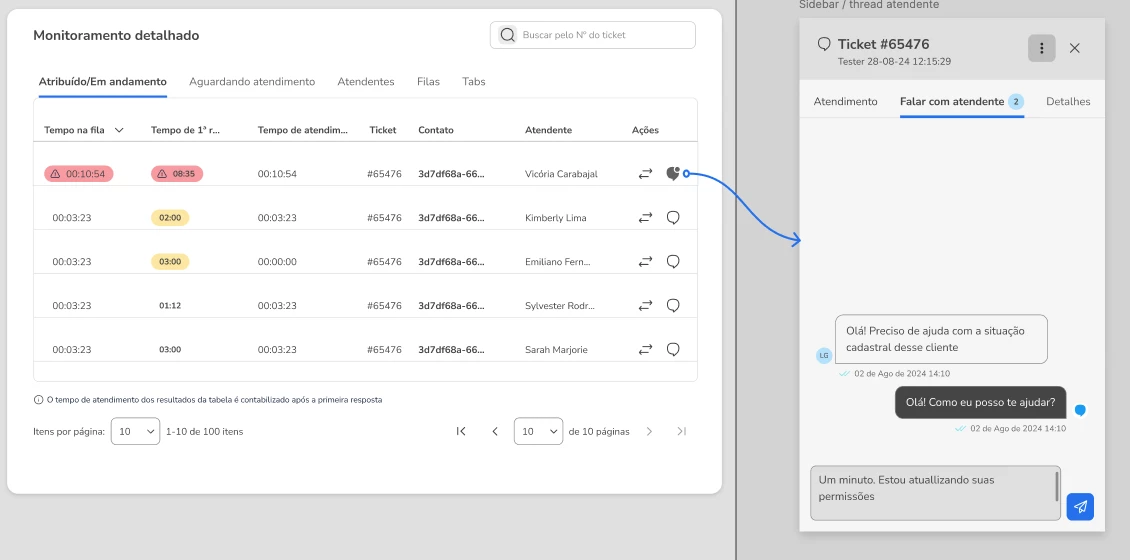Click contact 3d7df68a-66... in Kimberly Lima row

tap(451, 218)
